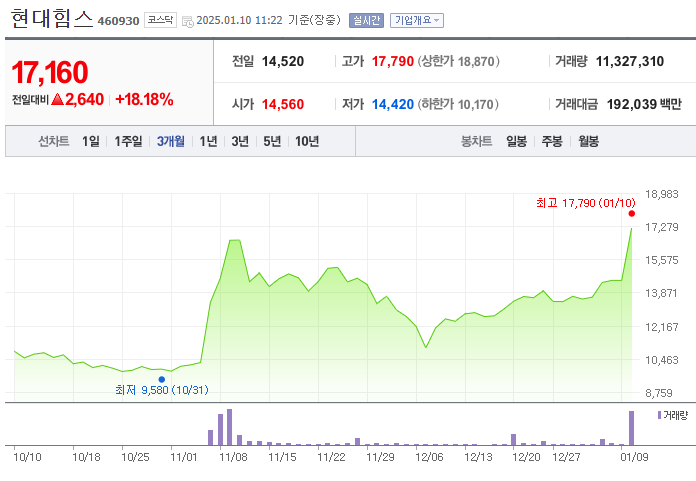Click the red highest-price dot on chart
The height and width of the screenshot is (481, 696).
632,213
